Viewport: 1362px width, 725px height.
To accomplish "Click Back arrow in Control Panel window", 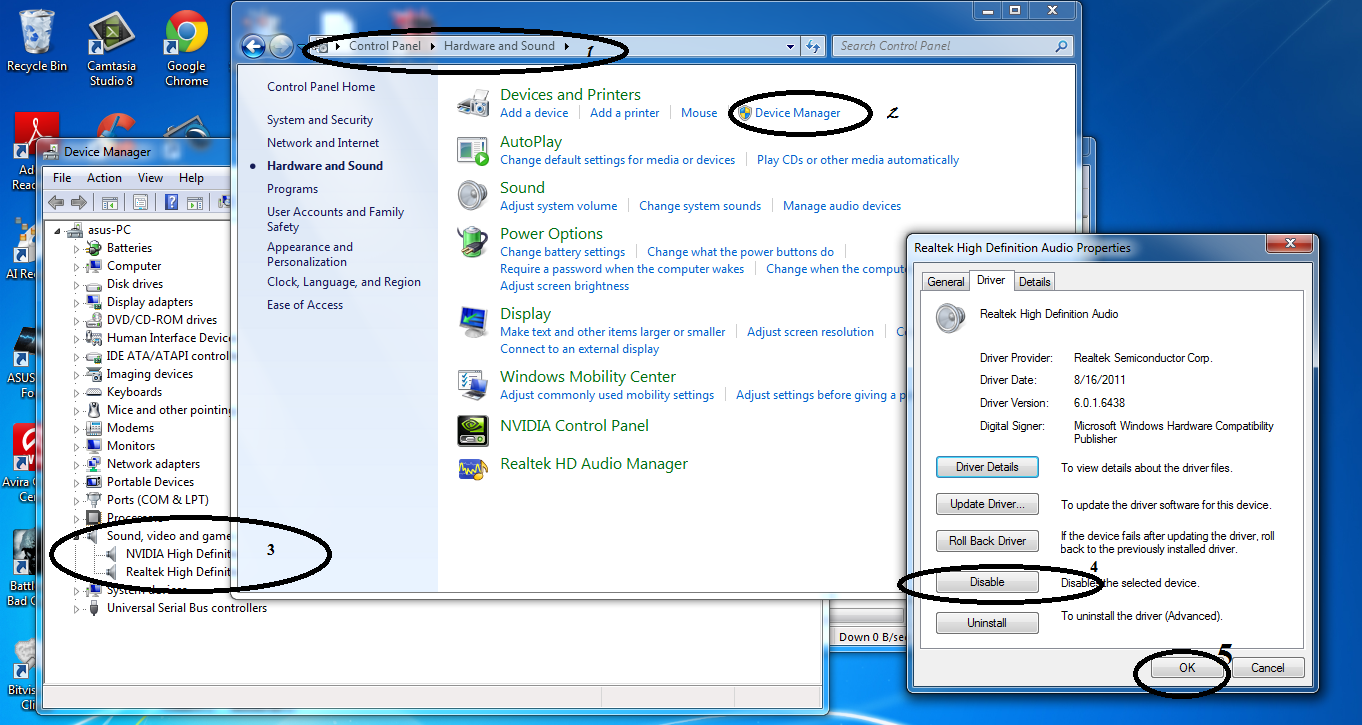I will tap(254, 46).
